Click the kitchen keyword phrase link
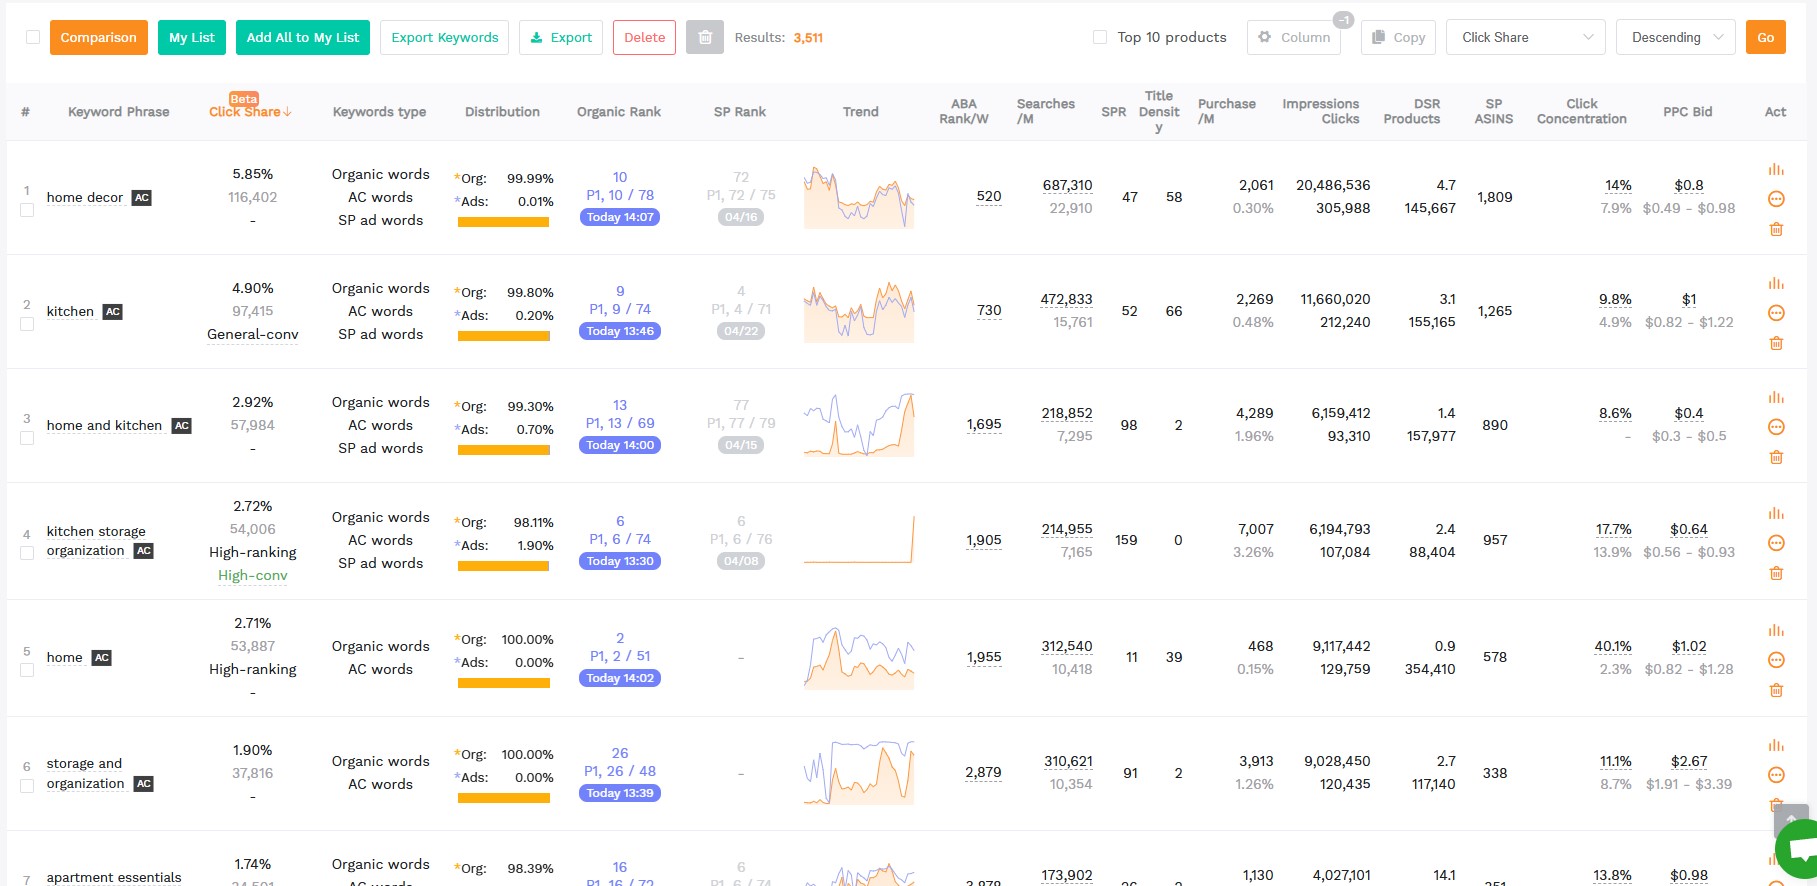1817x886 pixels. [x=70, y=312]
